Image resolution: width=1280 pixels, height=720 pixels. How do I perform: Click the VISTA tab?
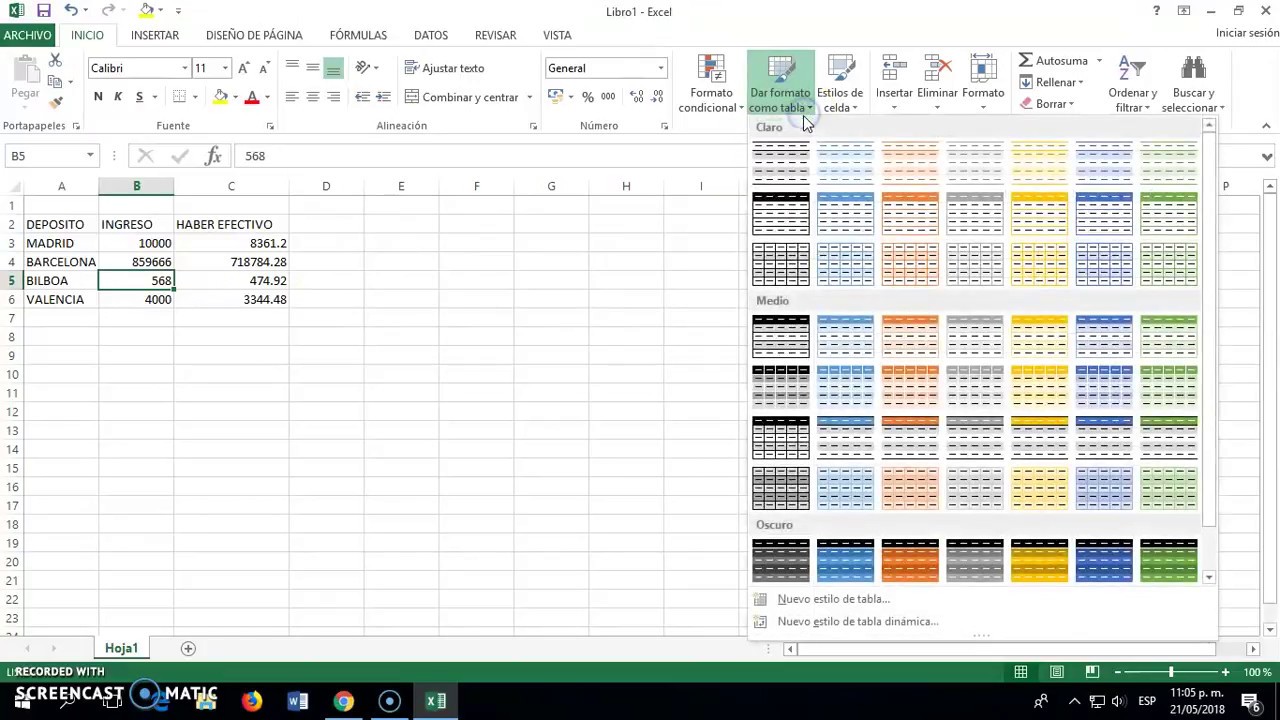coord(557,35)
